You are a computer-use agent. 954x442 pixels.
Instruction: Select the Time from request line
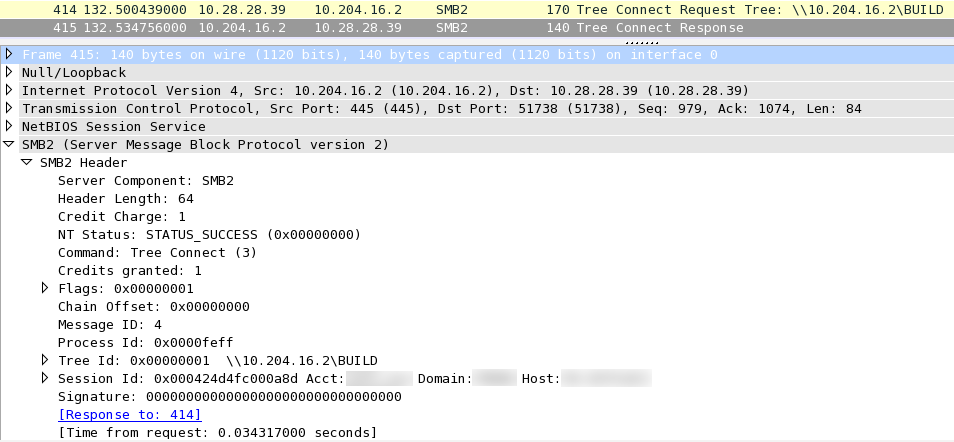click(x=218, y=432)
